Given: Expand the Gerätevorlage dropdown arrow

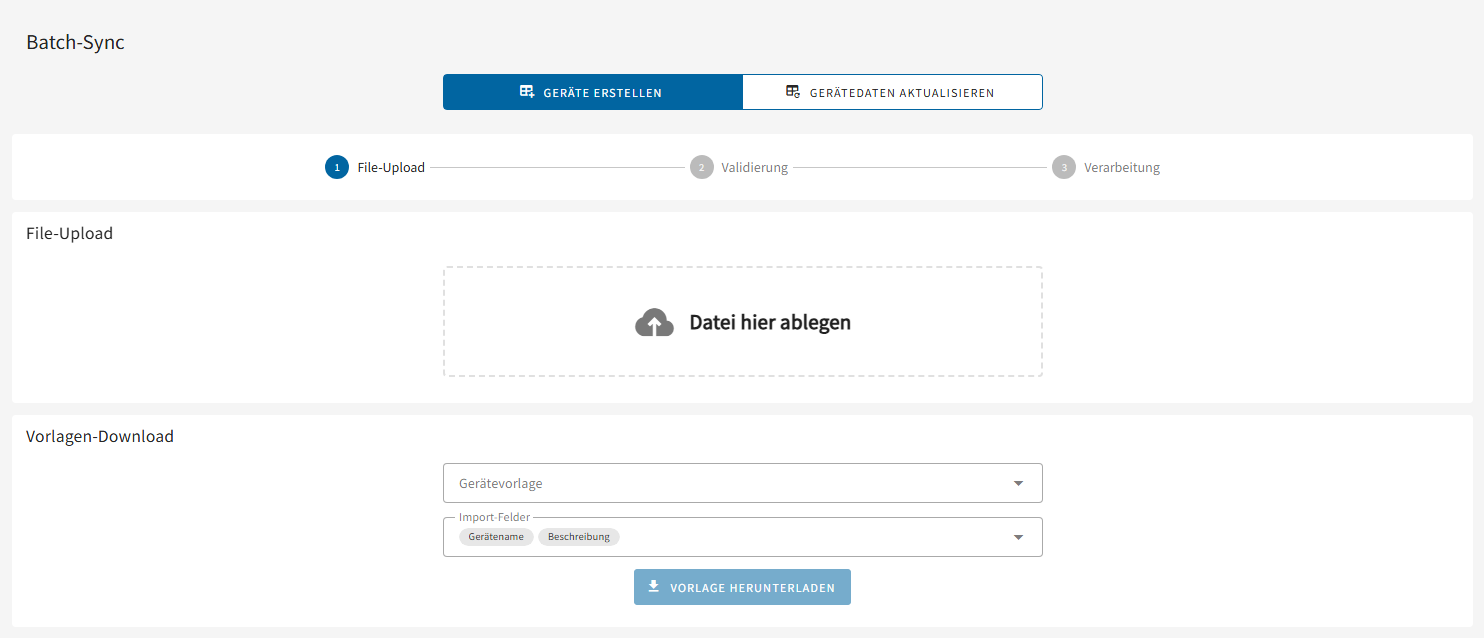Looking at the screenshot, I should click(x=1018, y=483).
